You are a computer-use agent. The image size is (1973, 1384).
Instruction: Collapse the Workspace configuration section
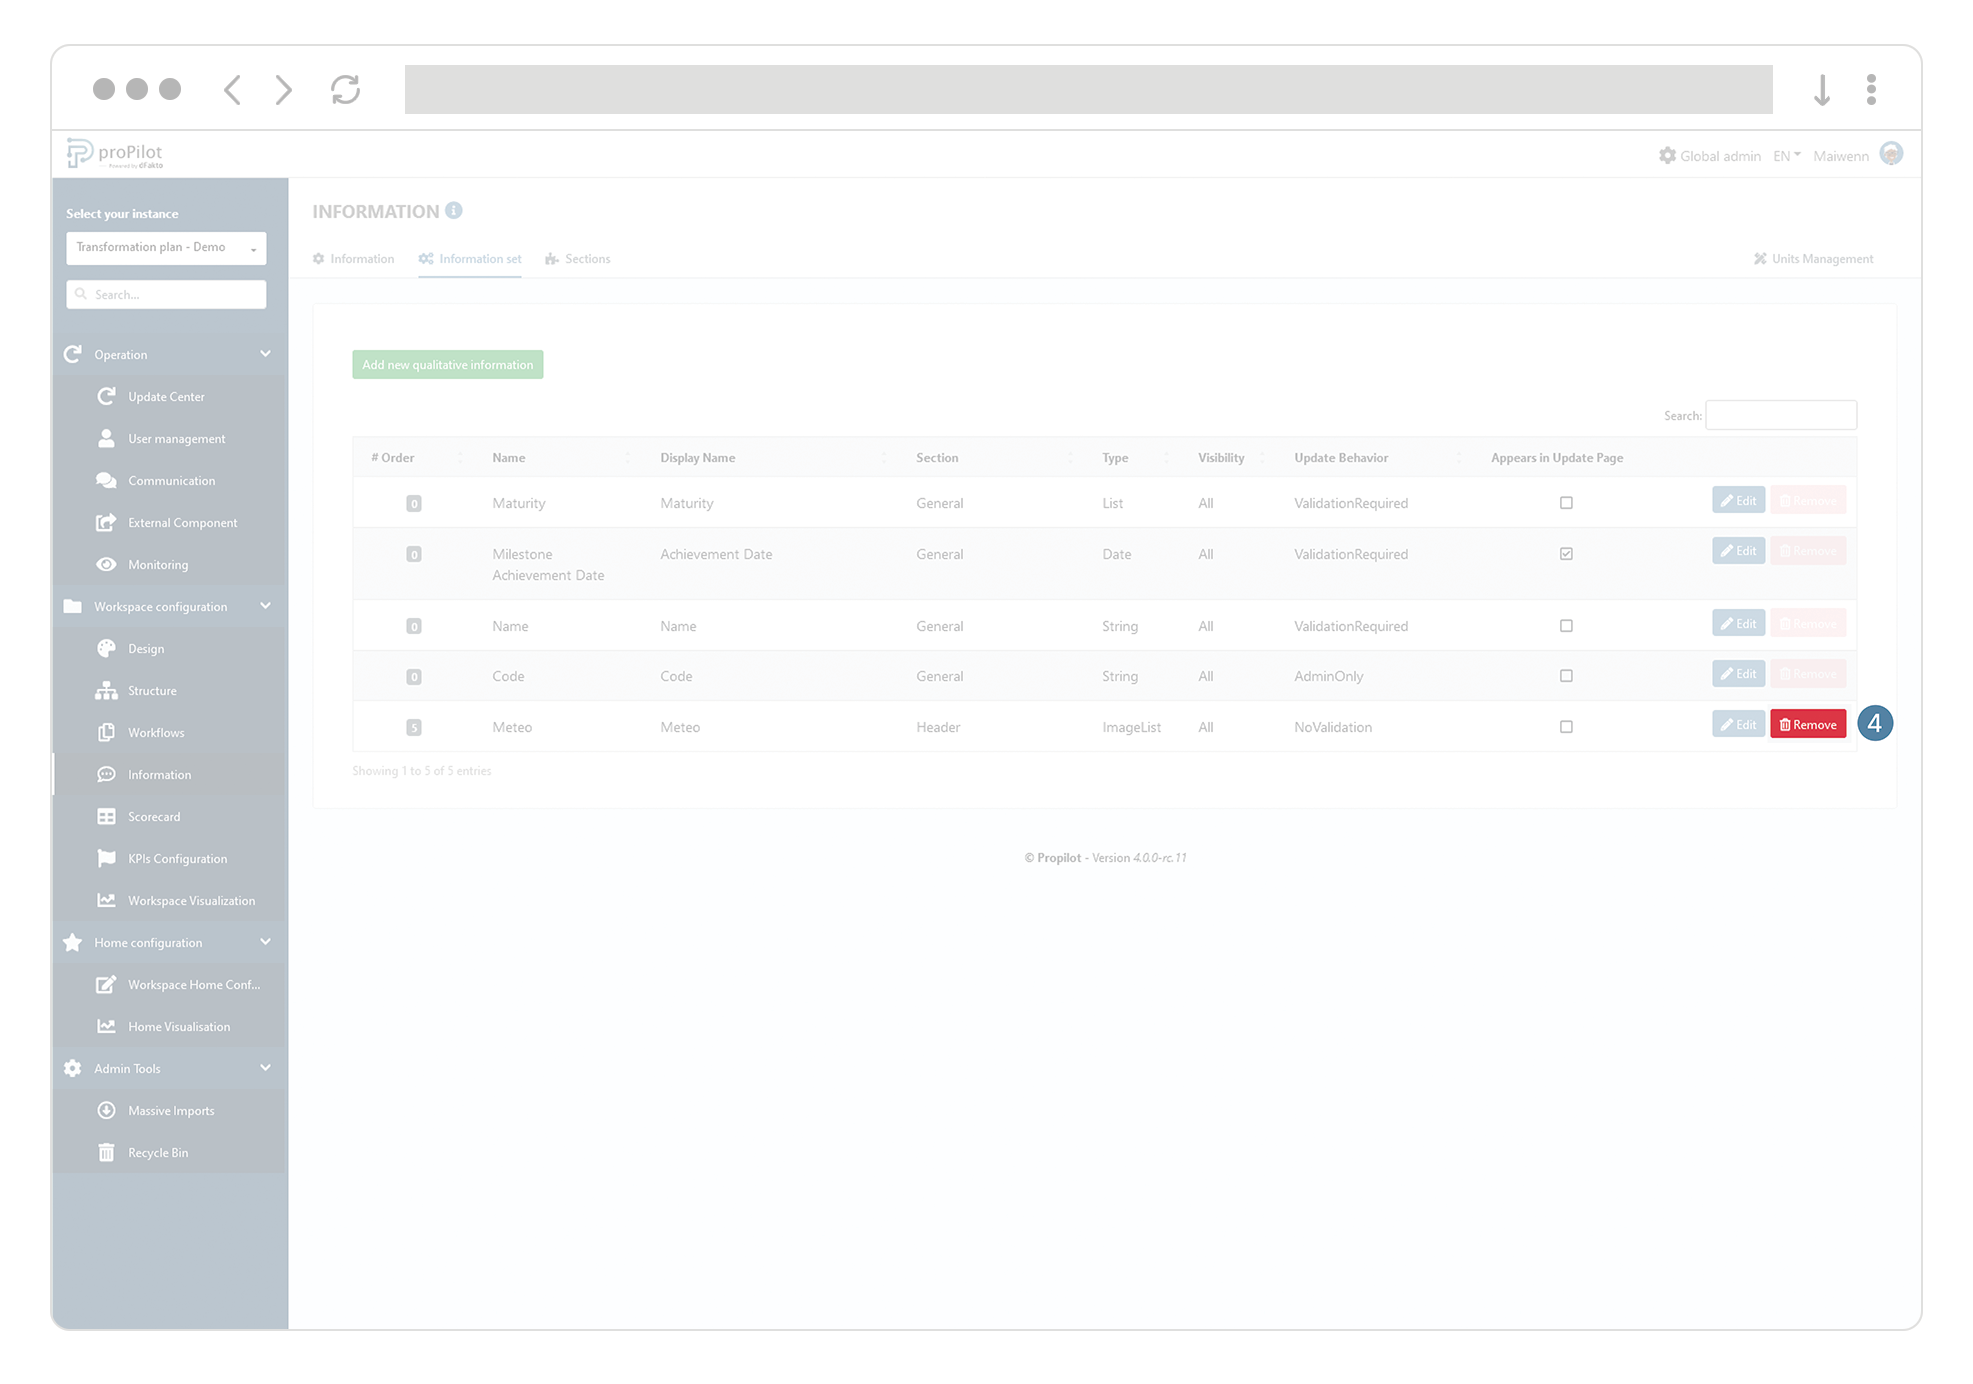(x=264, y=606)
